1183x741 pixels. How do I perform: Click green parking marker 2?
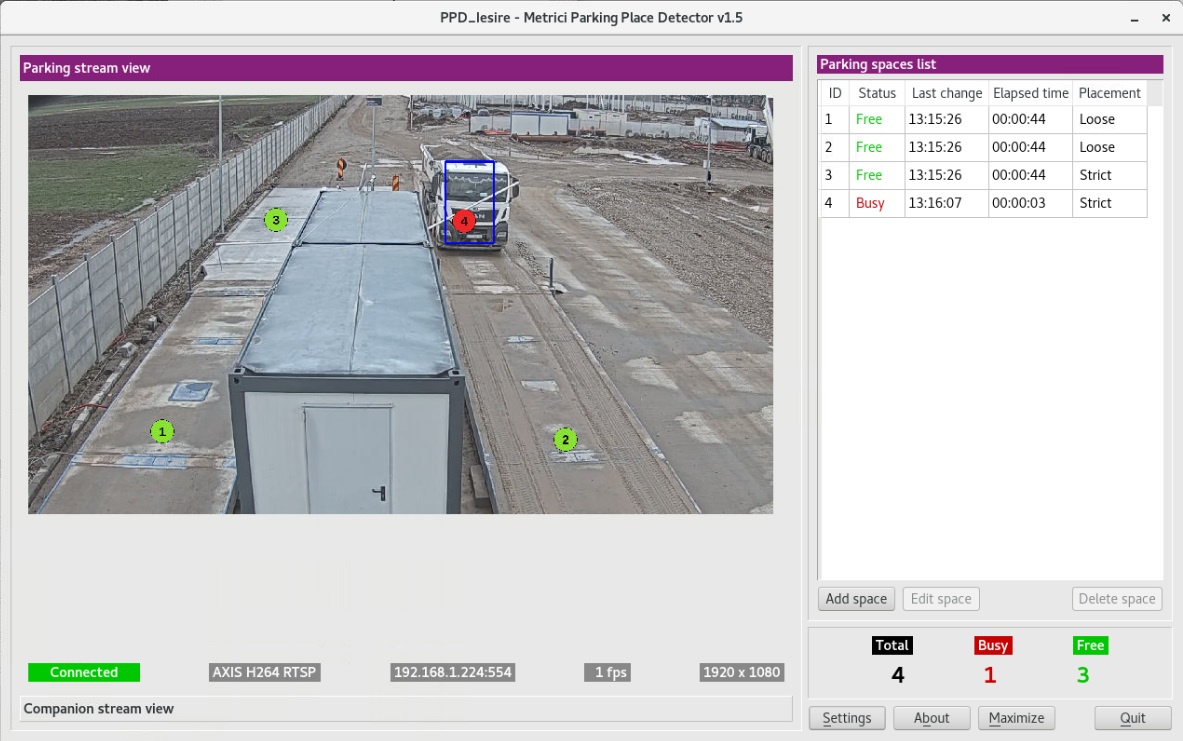(565, 439)
